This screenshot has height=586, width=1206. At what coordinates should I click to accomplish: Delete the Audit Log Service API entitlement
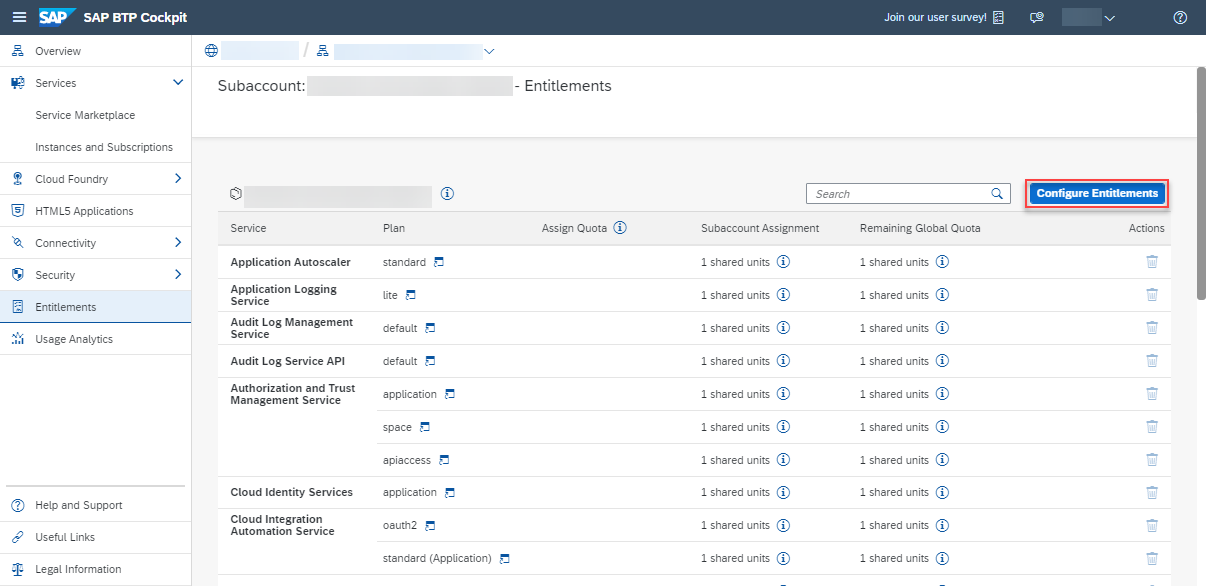(1152, 361)
